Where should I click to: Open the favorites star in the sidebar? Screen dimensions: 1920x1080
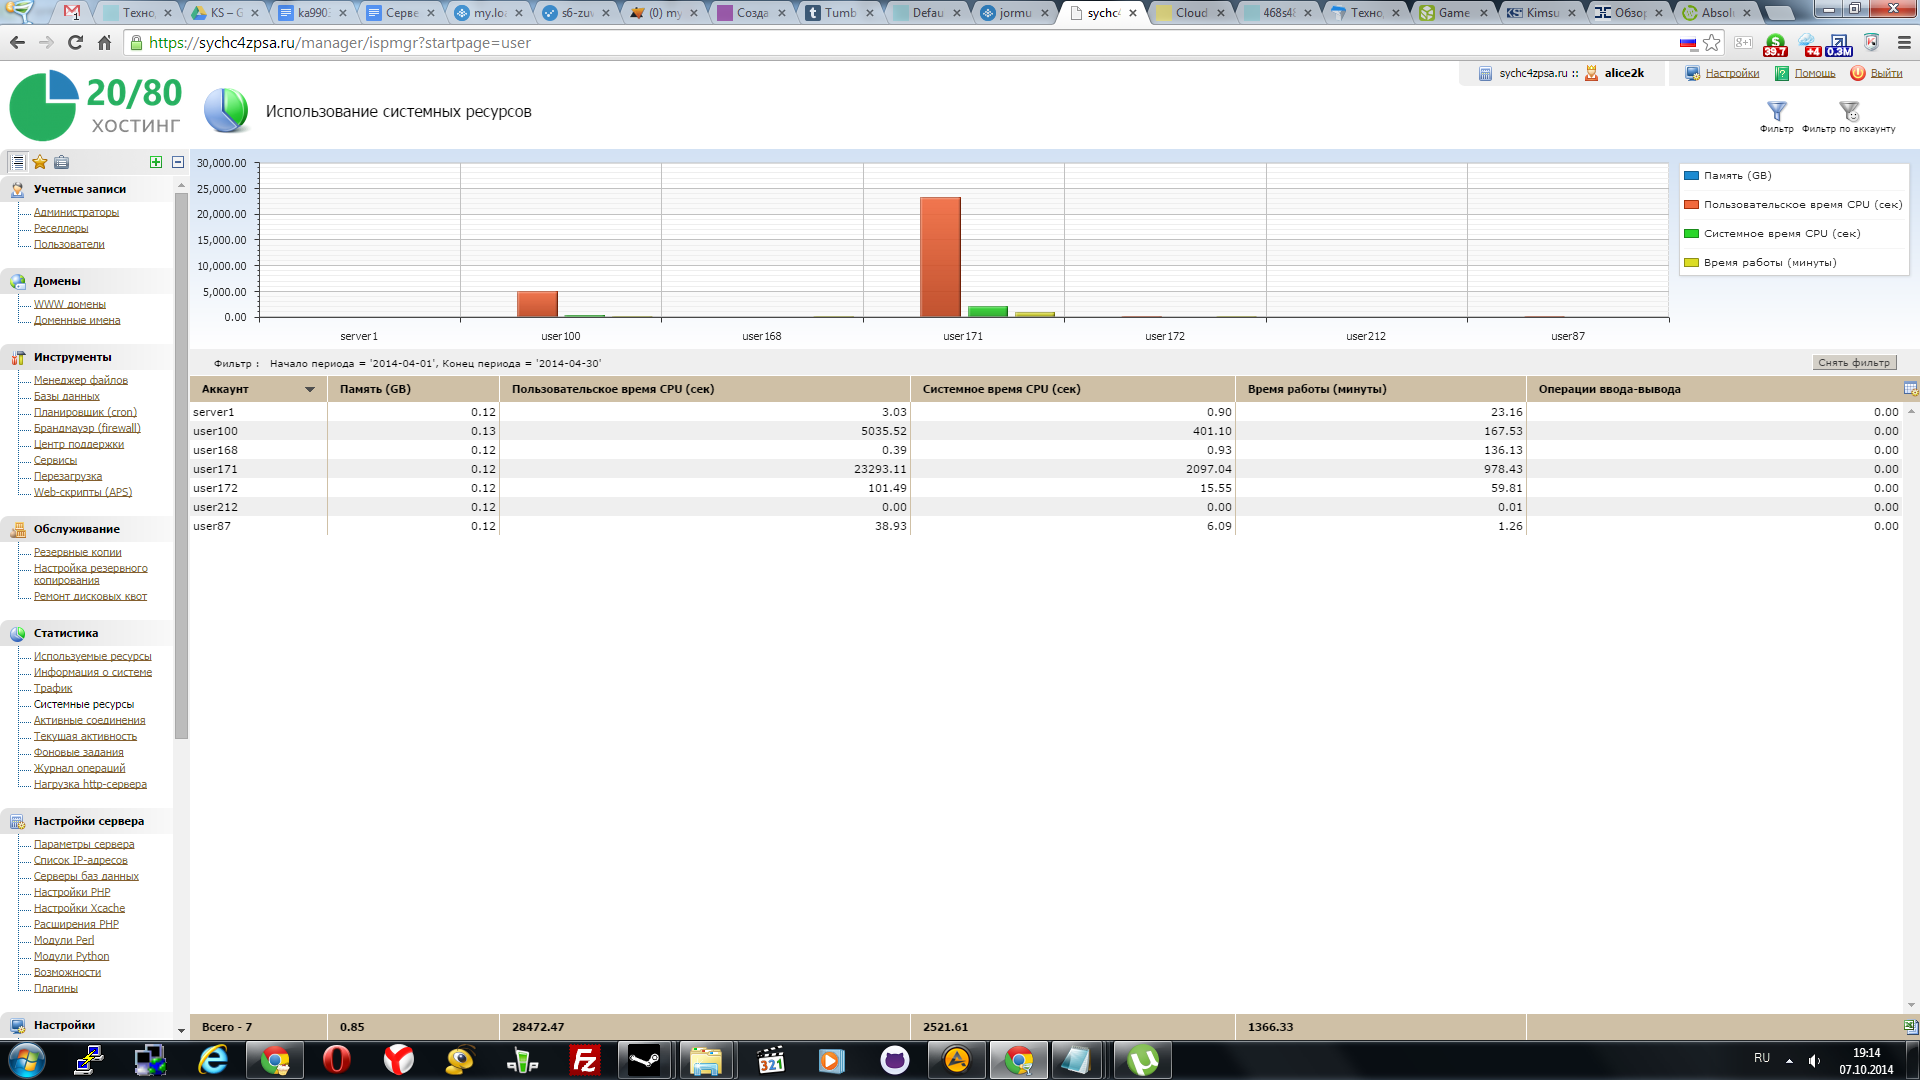click(x=40, y=162)
